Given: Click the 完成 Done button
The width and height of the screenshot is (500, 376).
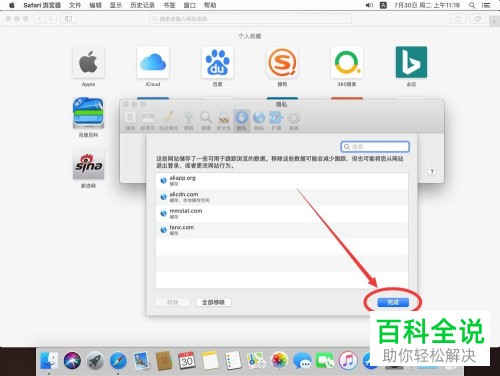Looking at the screenshot, I should 393,302.
